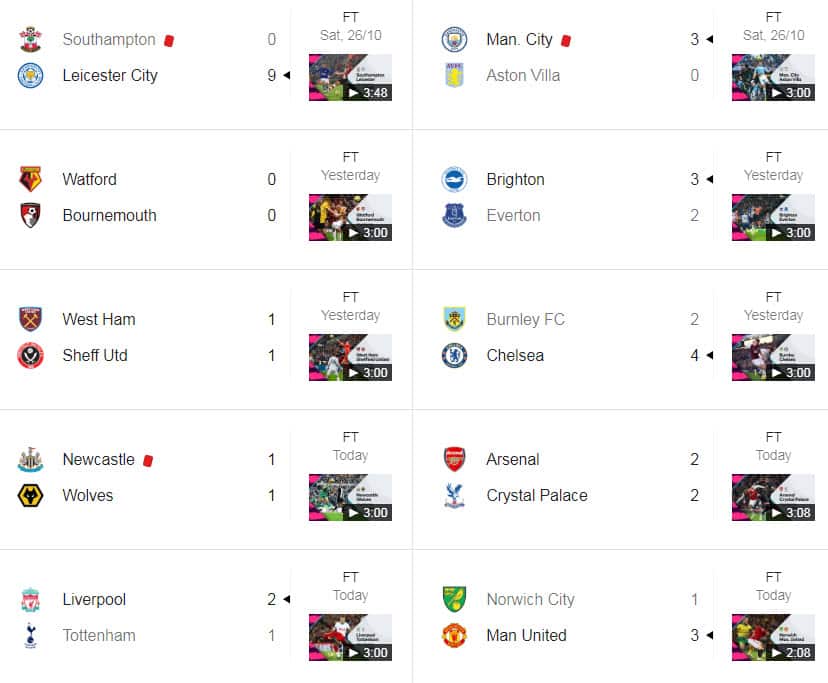Image resolution: width=828 pixels, height=683 pixels.
Task: Open the Liverpool vs Tottenham highlight thumbnail
Action: coord(349,637)
